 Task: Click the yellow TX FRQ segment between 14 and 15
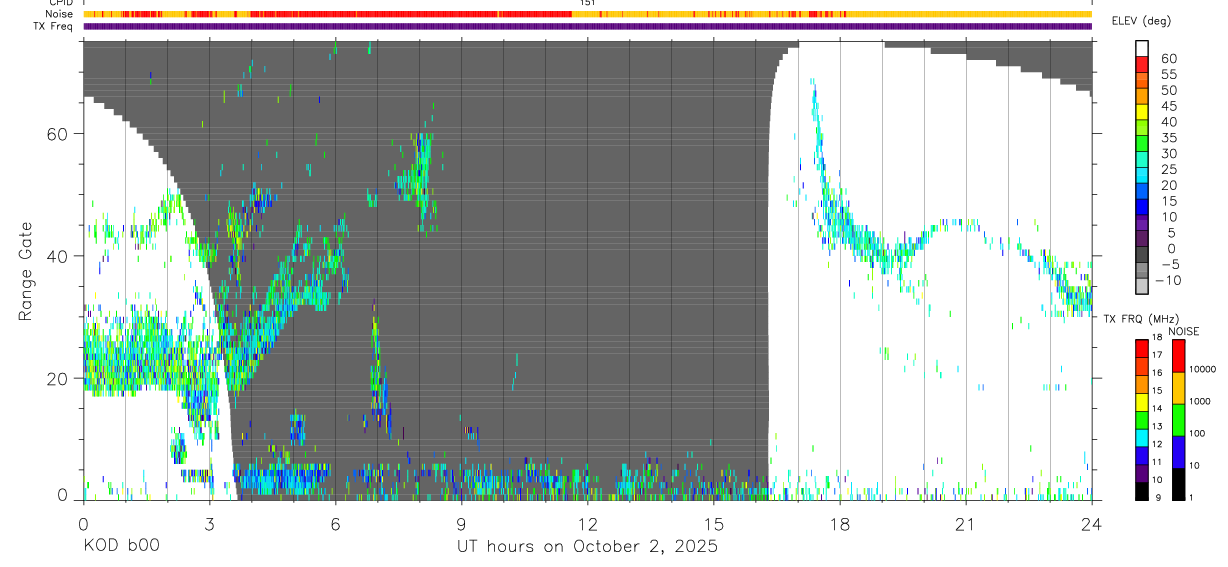click(1141, 401)
